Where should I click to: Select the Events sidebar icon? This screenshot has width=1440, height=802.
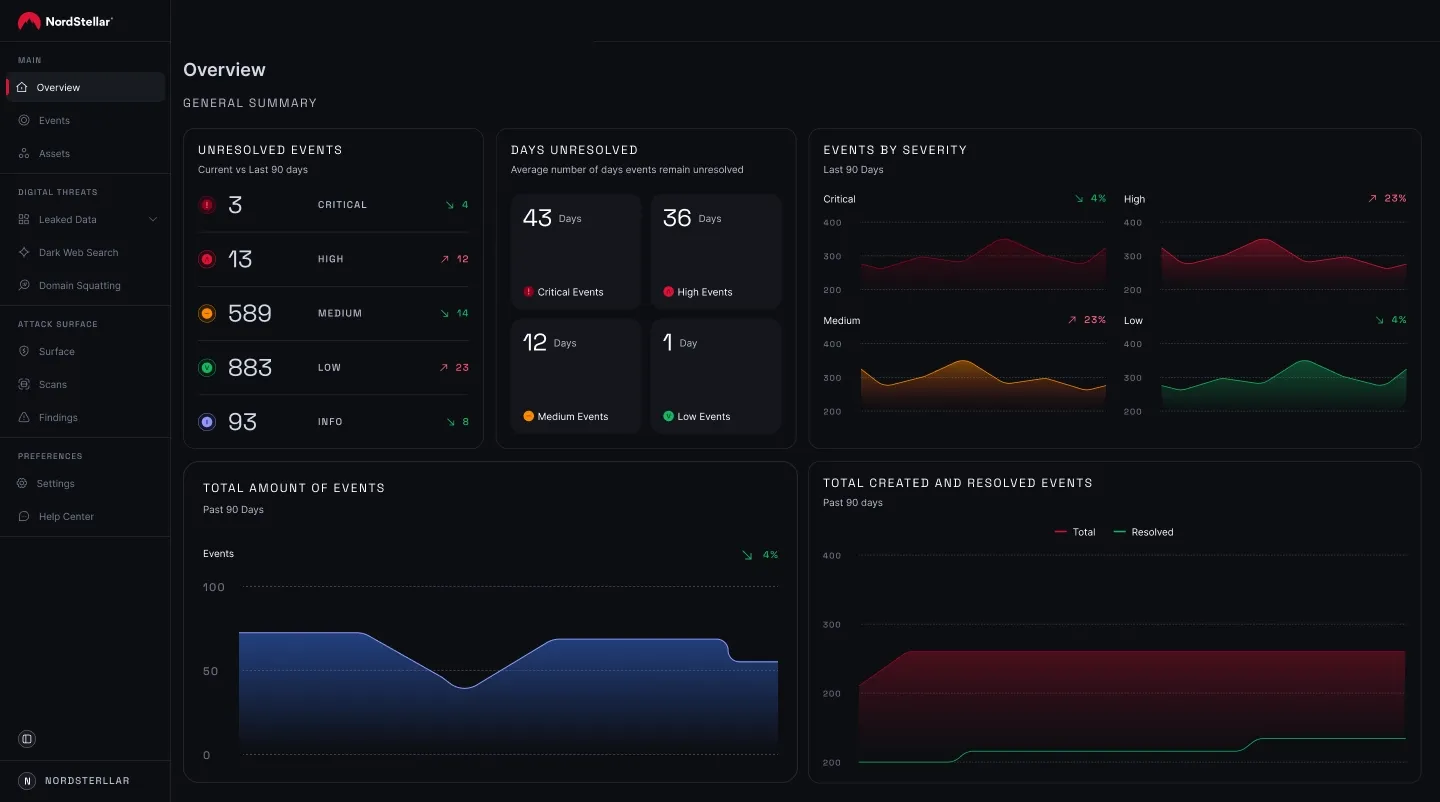pyautogui.click(x=21, y=120)
